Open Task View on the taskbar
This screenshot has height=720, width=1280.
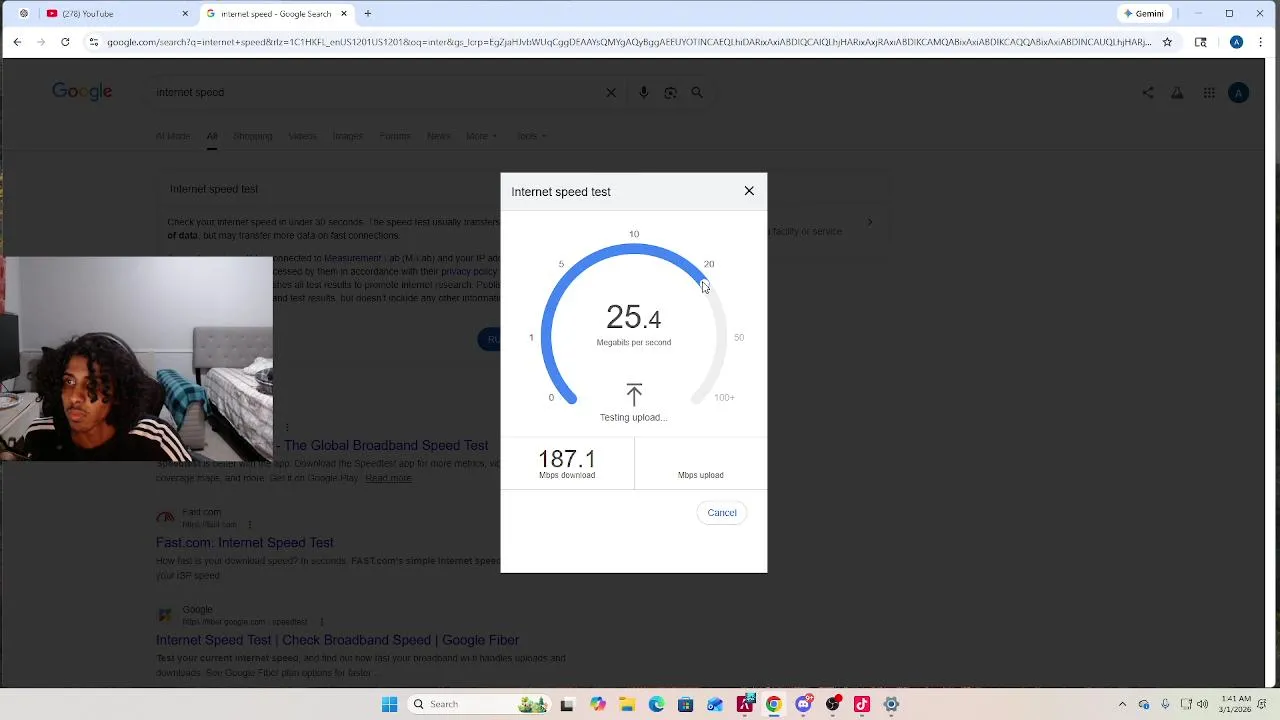567,705
